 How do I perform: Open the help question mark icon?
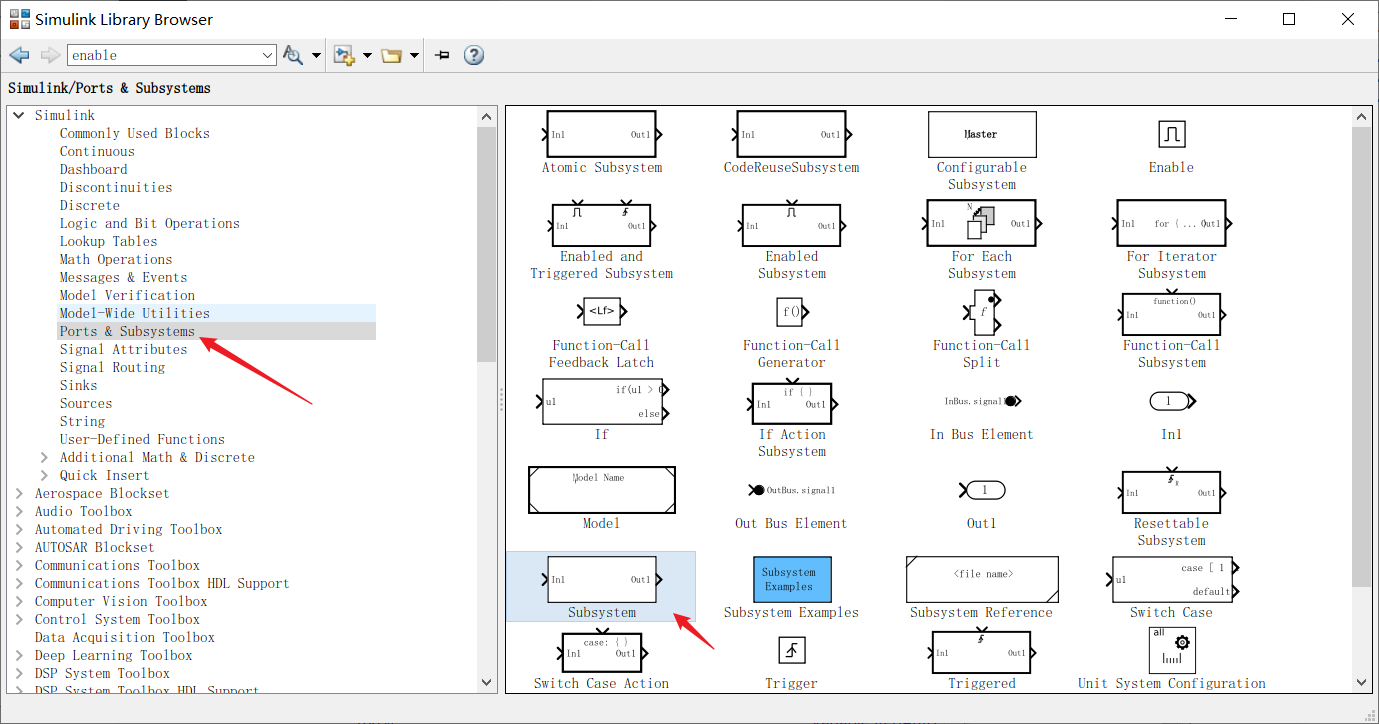474,55
